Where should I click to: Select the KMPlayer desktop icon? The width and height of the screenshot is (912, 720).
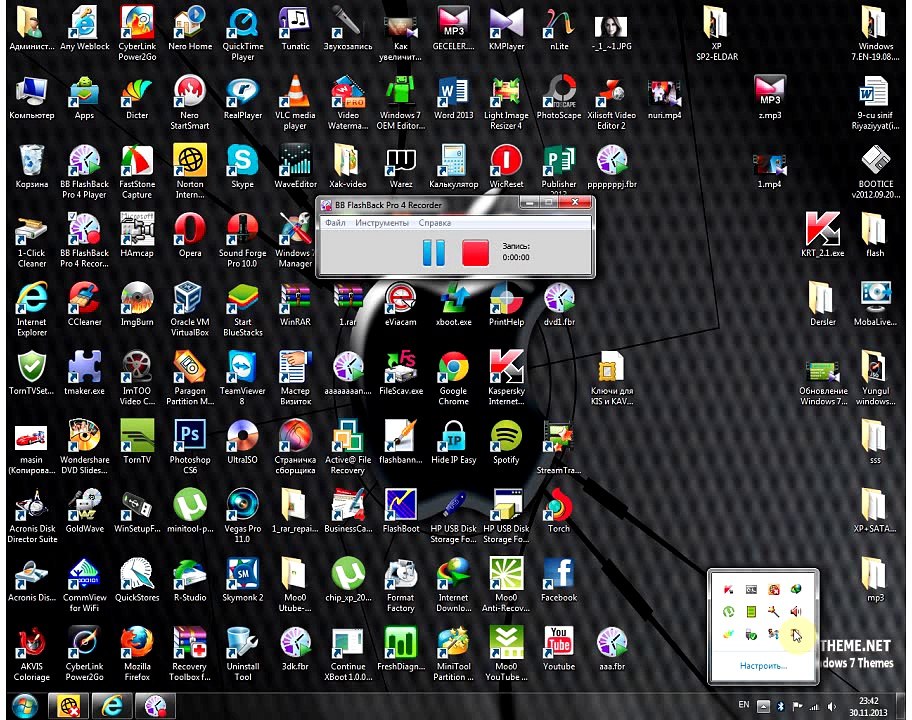[x=506, y=29]
